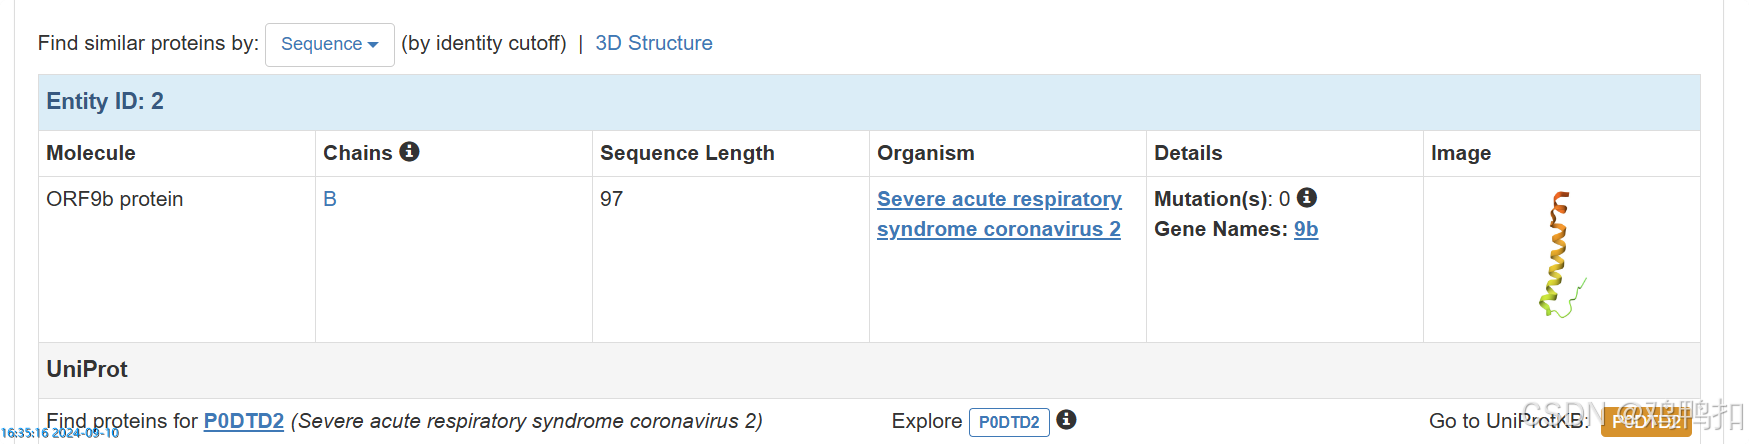Click the Organism column header

925,153
